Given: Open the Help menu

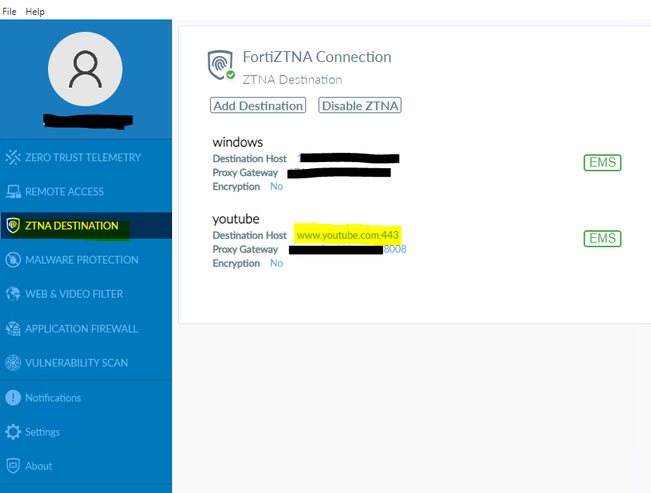Looking at the screenshot, I should tap(35, 12).
